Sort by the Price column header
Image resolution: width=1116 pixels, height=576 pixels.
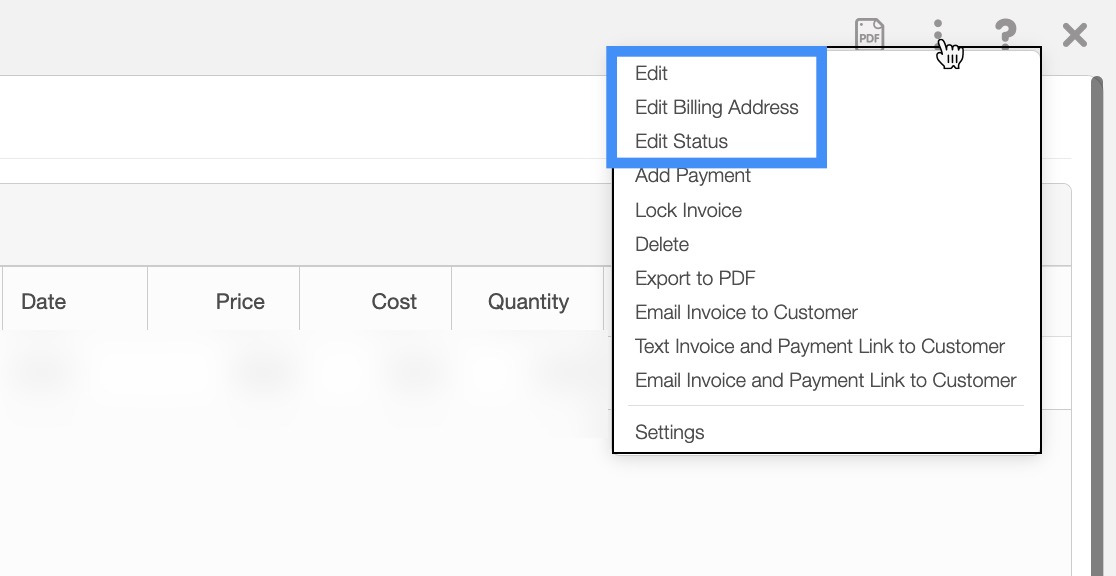pyautogui.click(x=240, y=301)
